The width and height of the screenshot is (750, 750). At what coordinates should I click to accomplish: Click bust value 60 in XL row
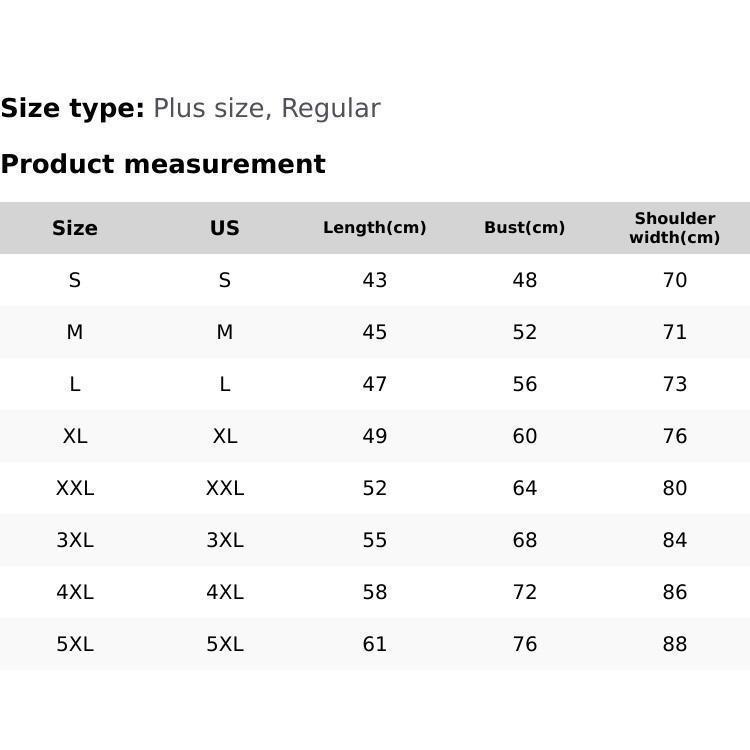pos(525,436)
